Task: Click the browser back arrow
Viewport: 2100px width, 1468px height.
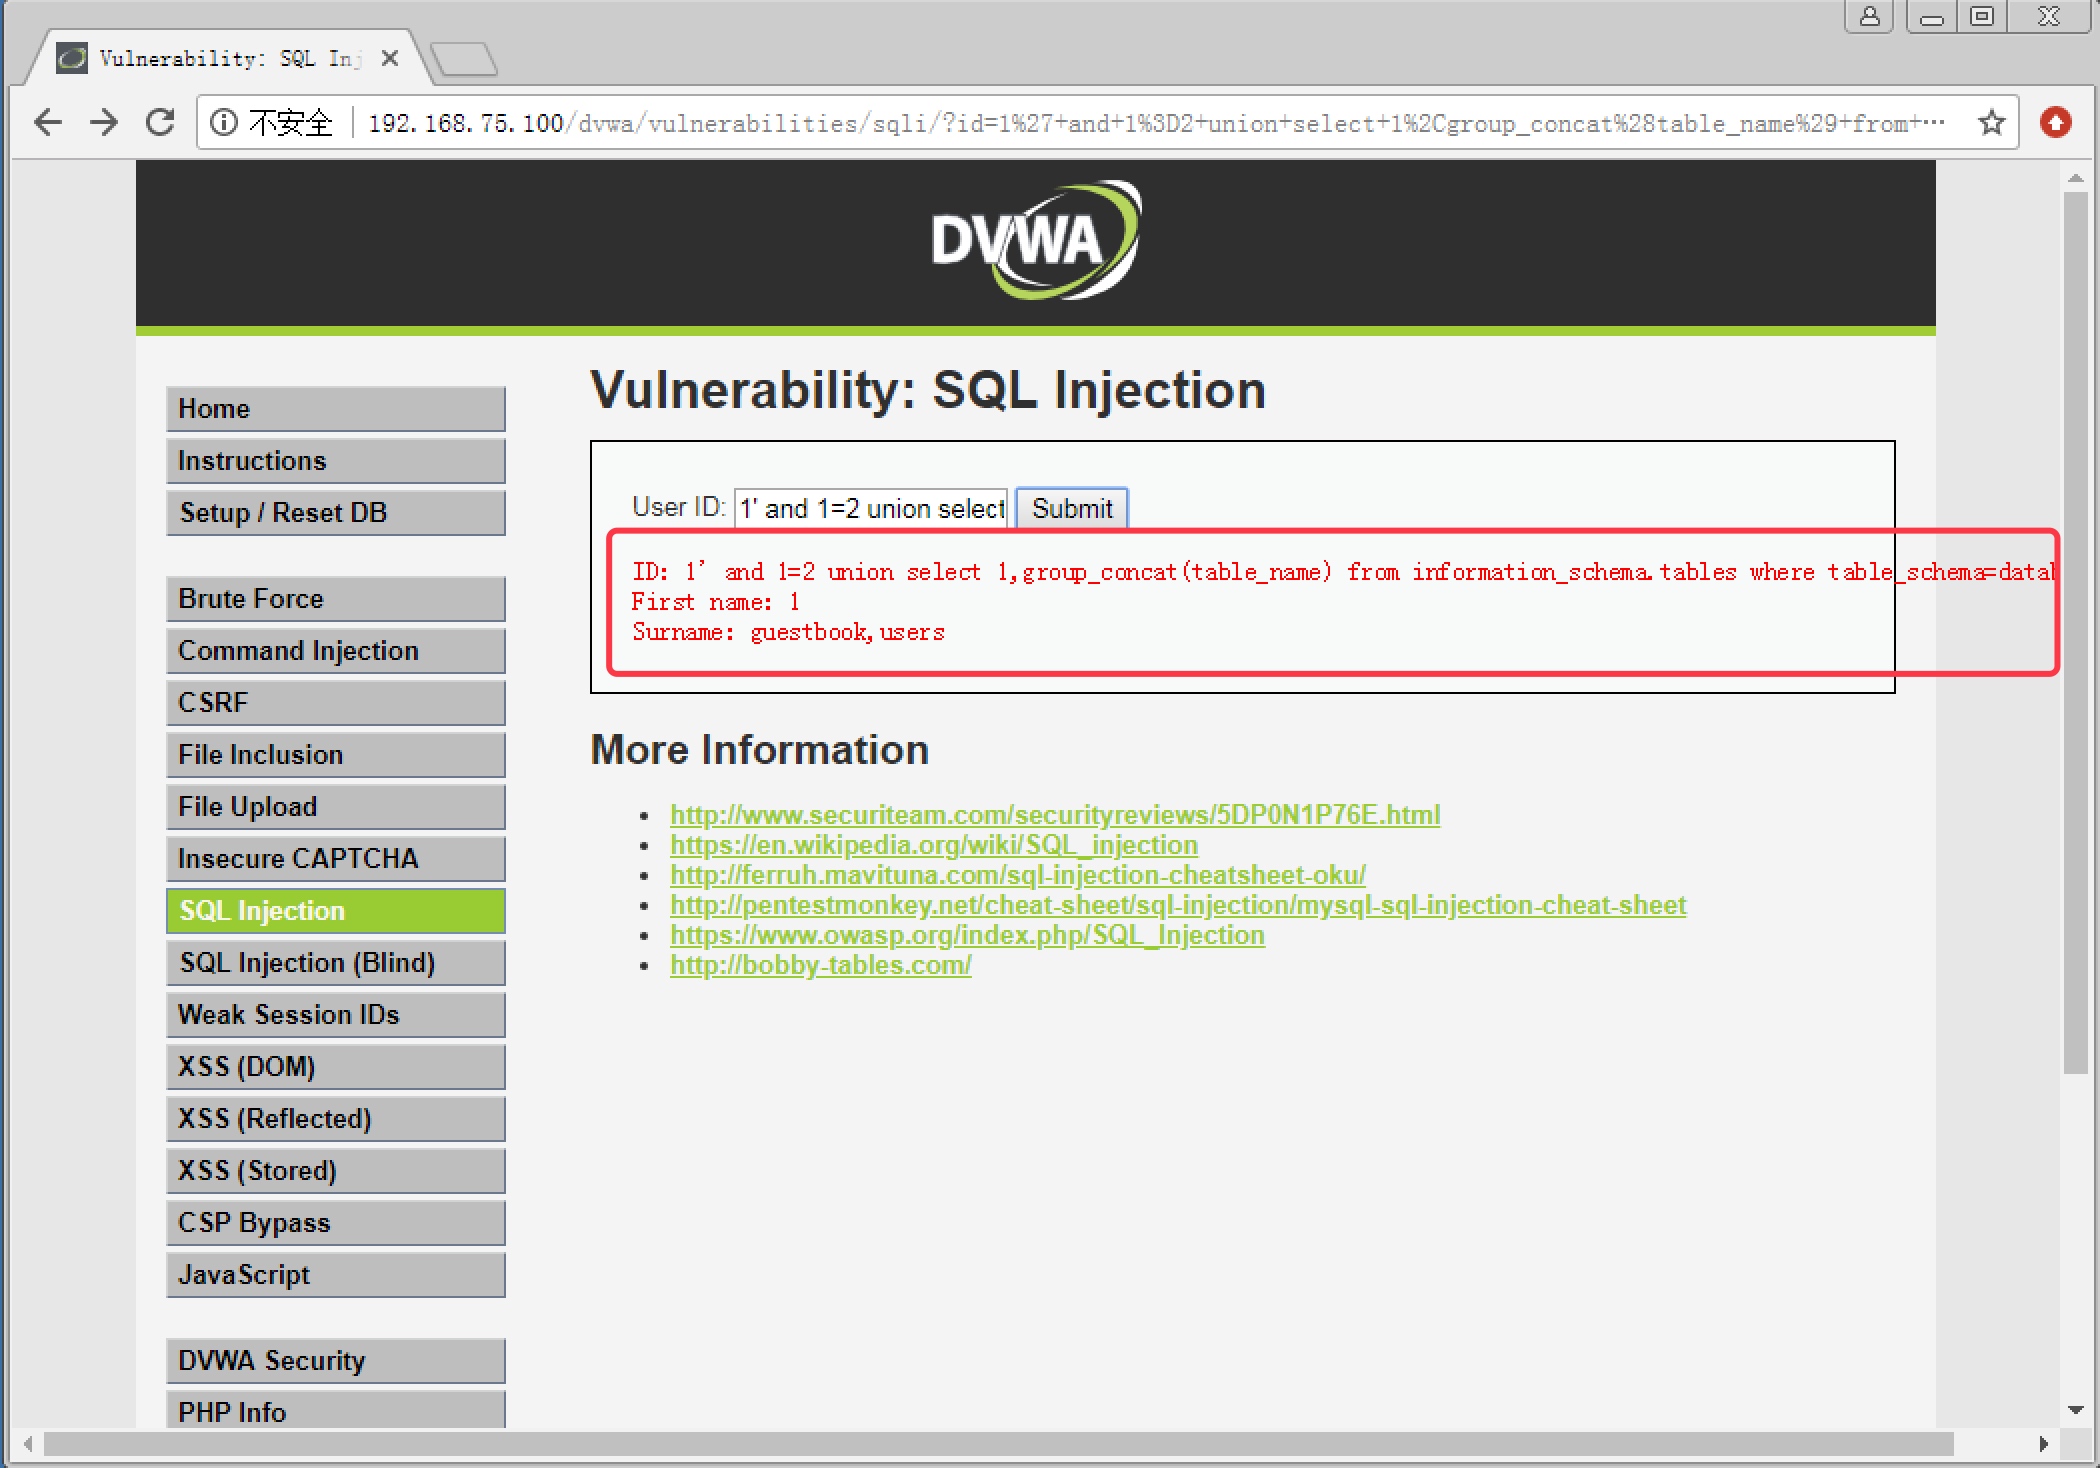Action: point(47,123)
